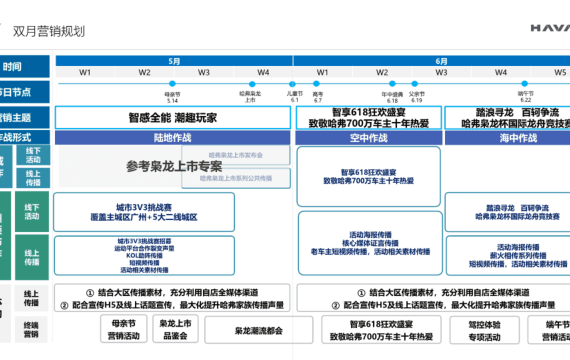Select the 5月 month header
This screenshot has width=570, height=360.
pyautogui.click(x=174, y=61)
